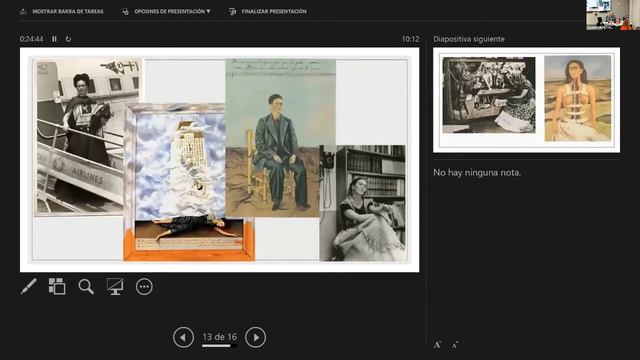Open Opciones de presentación dropdown

pos(166,11)
